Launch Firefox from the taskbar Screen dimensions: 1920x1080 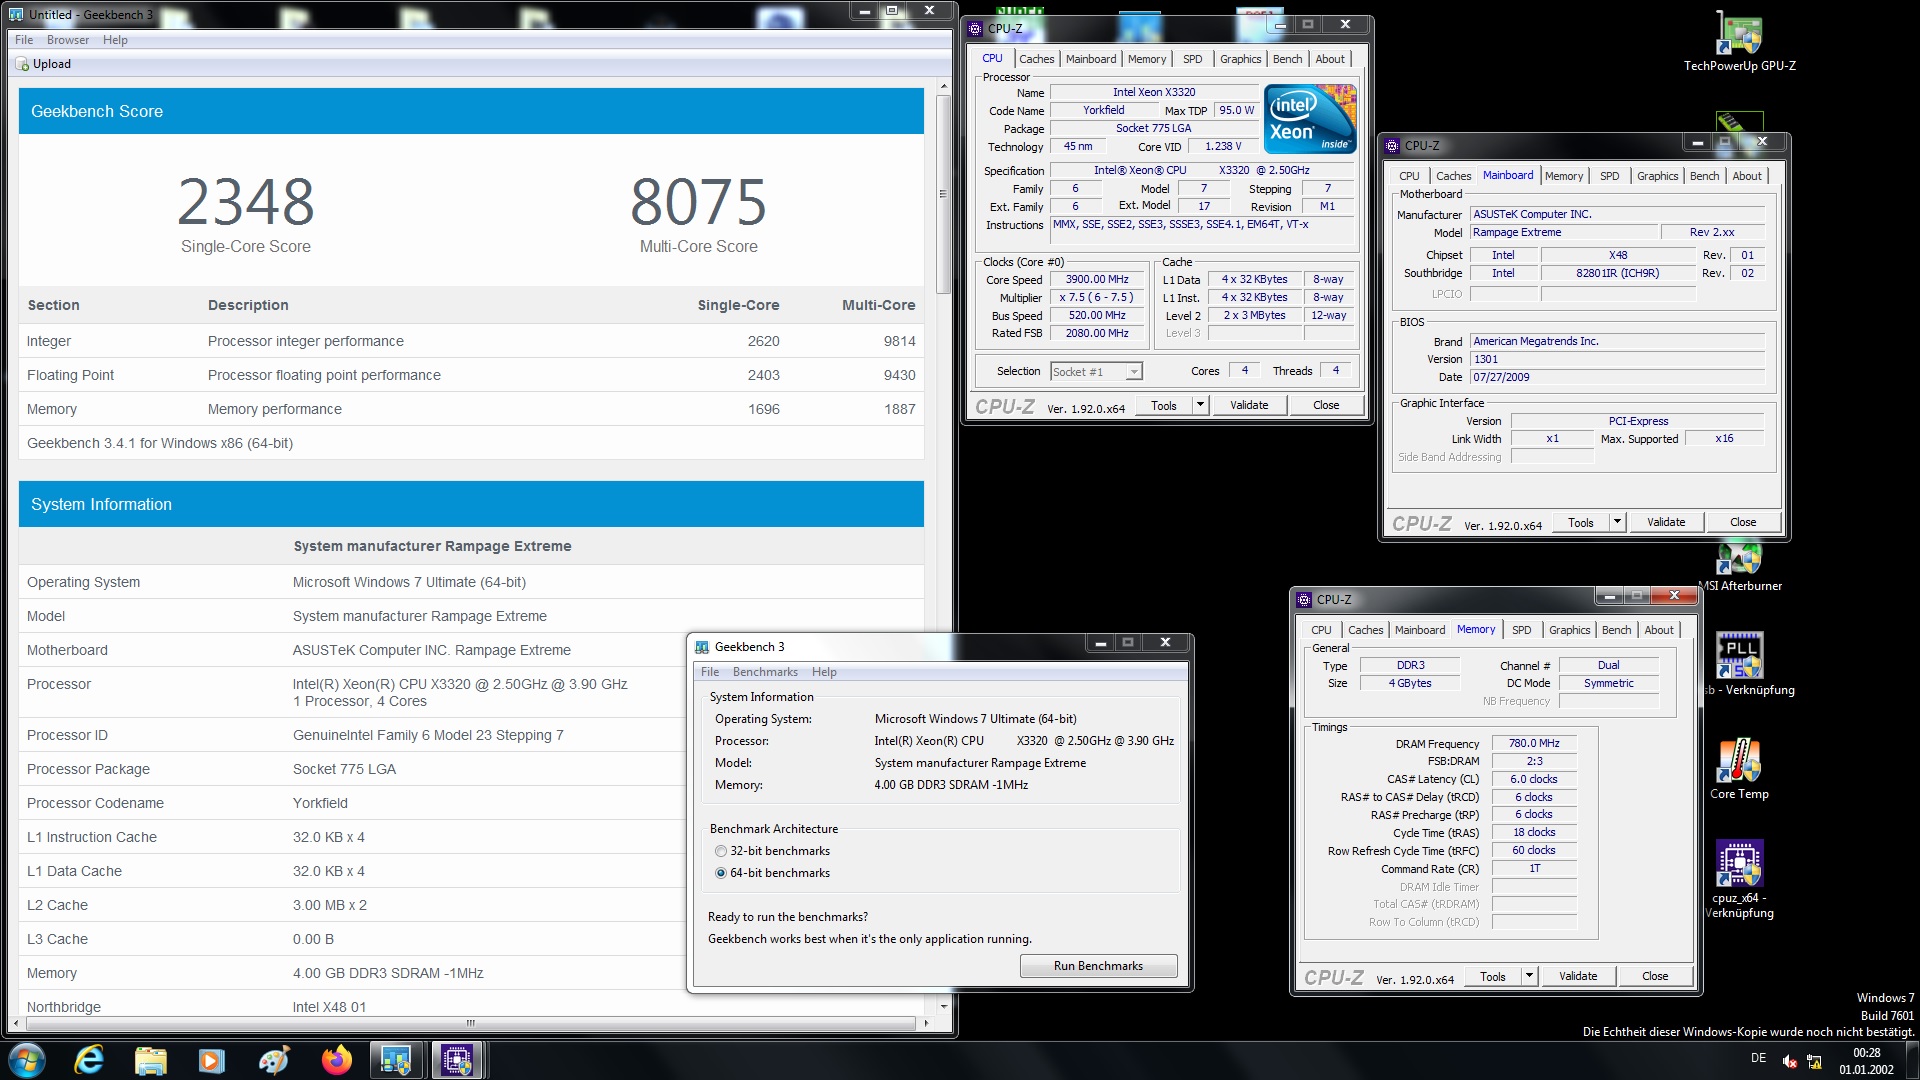pyautogui.click(x=336, y=1059)
